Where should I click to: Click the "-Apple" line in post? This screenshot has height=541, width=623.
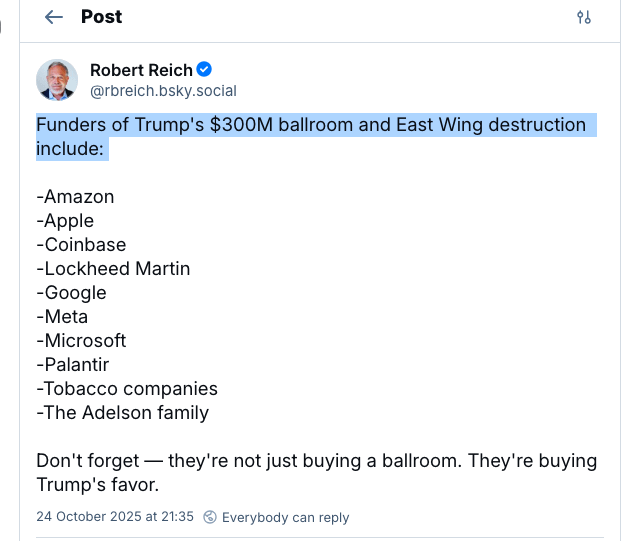pyautogui.click(x=65, y=221)
